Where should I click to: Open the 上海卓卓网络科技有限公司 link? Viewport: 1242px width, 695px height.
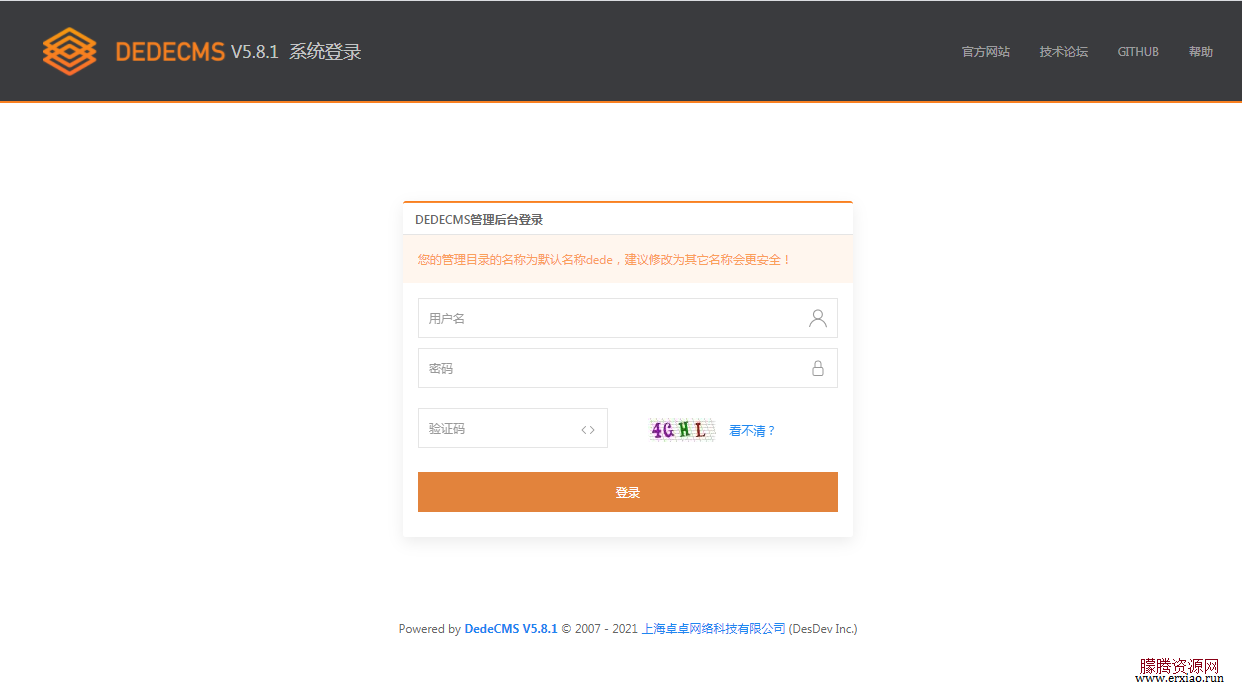(713, 629)
